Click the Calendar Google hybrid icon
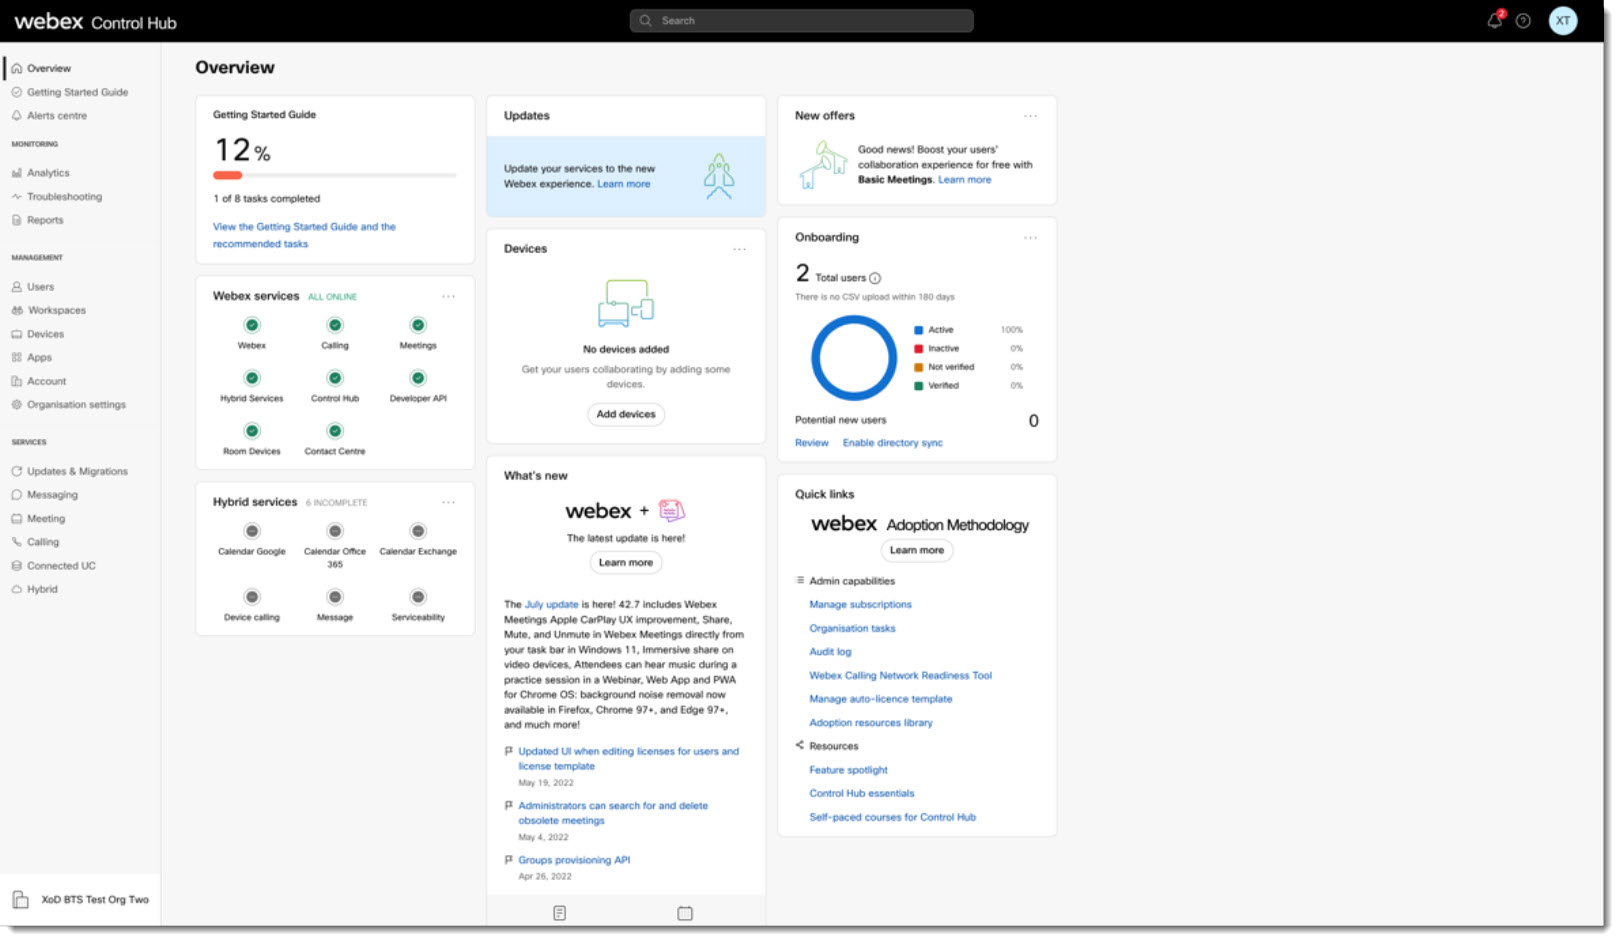This screenshot has width=1619, height=942. click(x=252, y=531)
